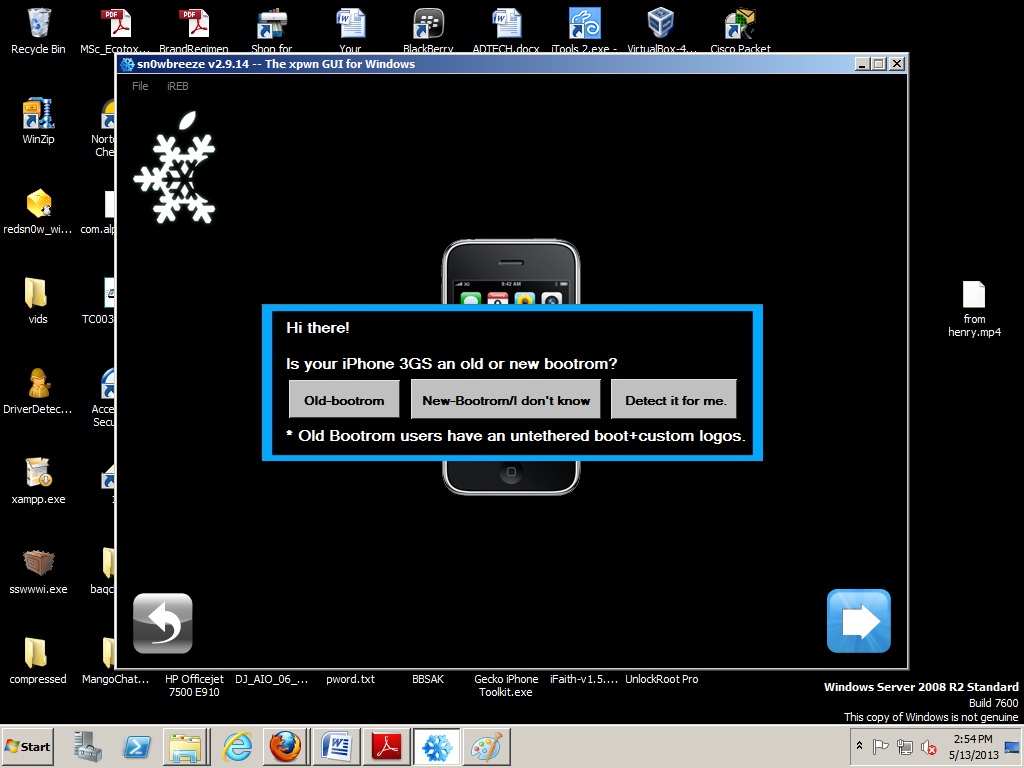Select the MangoChat desktop label
Viewport: 1024px width, 768px height.
click(116, 679)
